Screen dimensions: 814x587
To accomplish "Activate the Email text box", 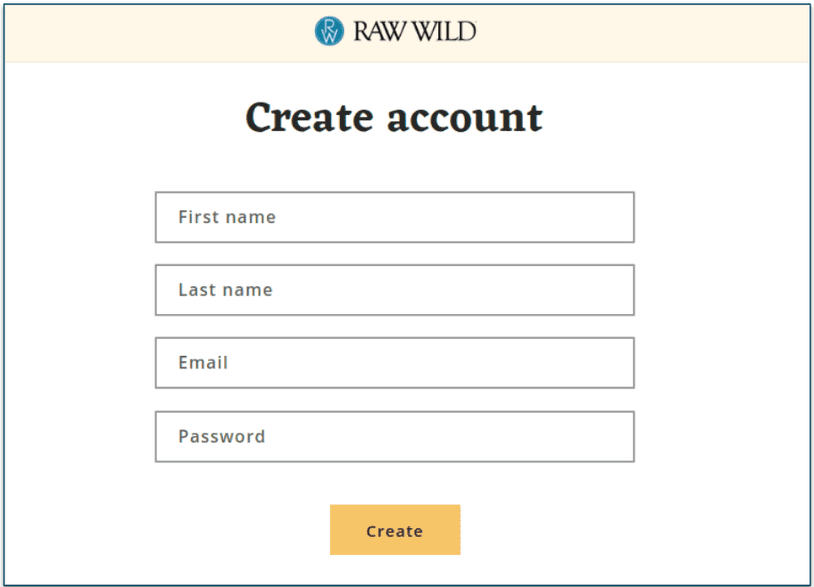I will pyautogui.click(x=394, y=362).
